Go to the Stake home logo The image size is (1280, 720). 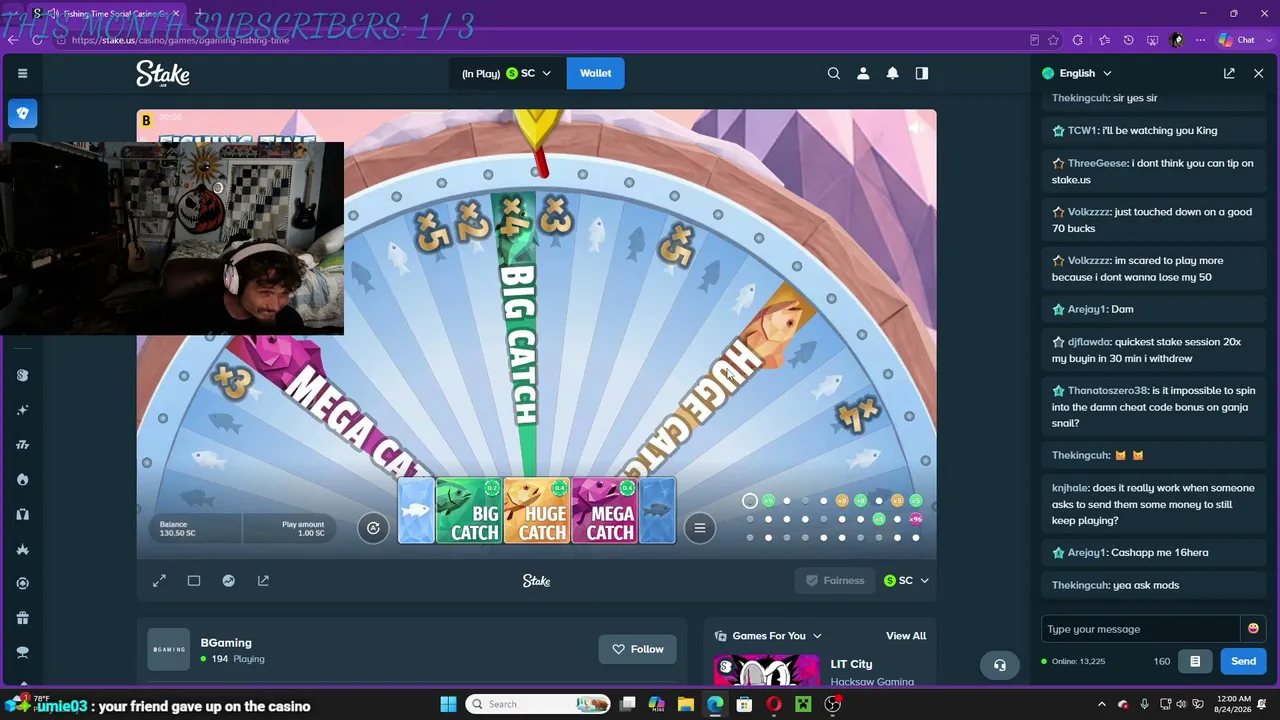163,73
